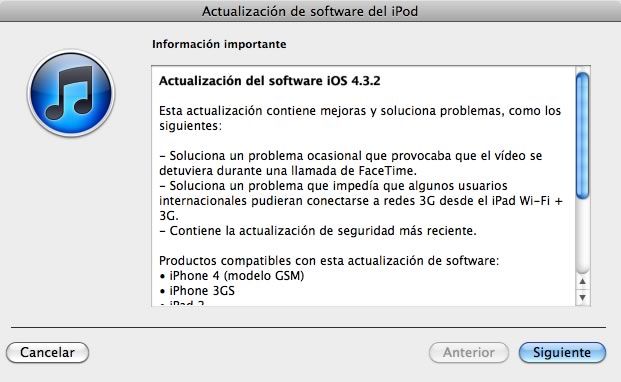Image resolution: width=621 pixels, height=382 pixels.
Task: Click the partially visible iPad 2 item
Action: click(182, 303)
